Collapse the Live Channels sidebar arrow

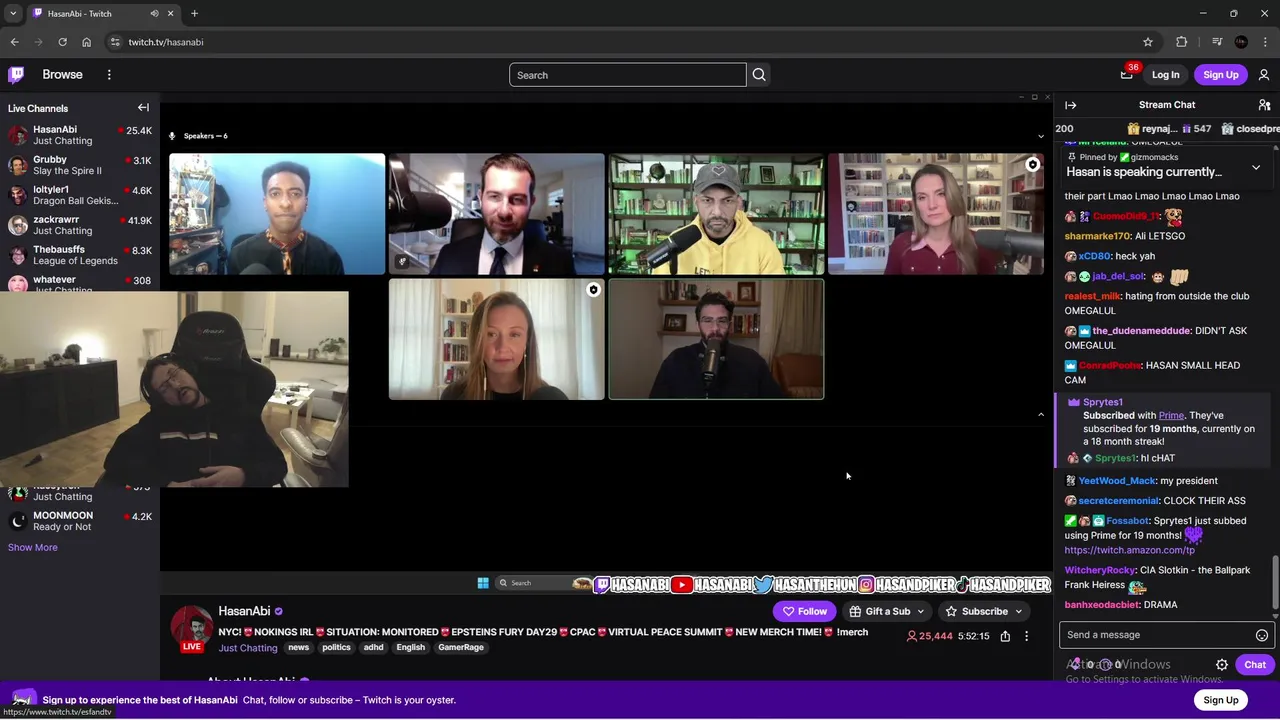coord(143,108)
